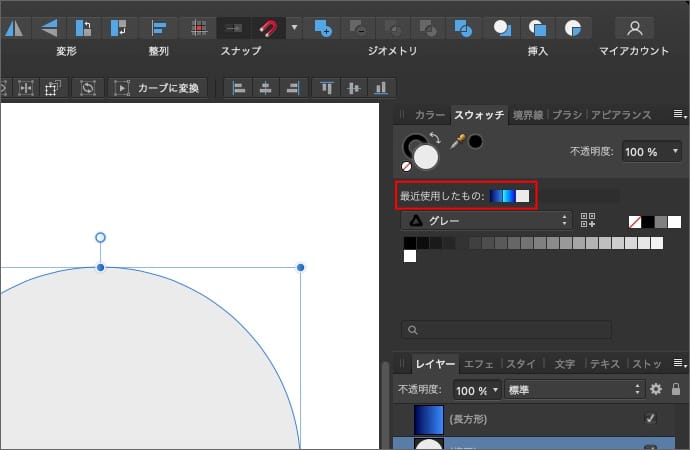
Task: Set color to none swatch under selector
Action: coord(406,167)
